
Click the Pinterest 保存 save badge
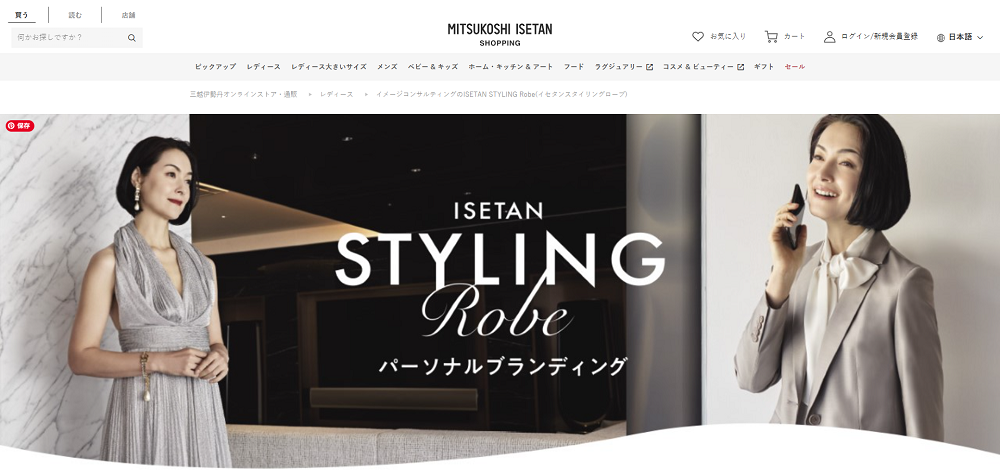tap(20, 126)
